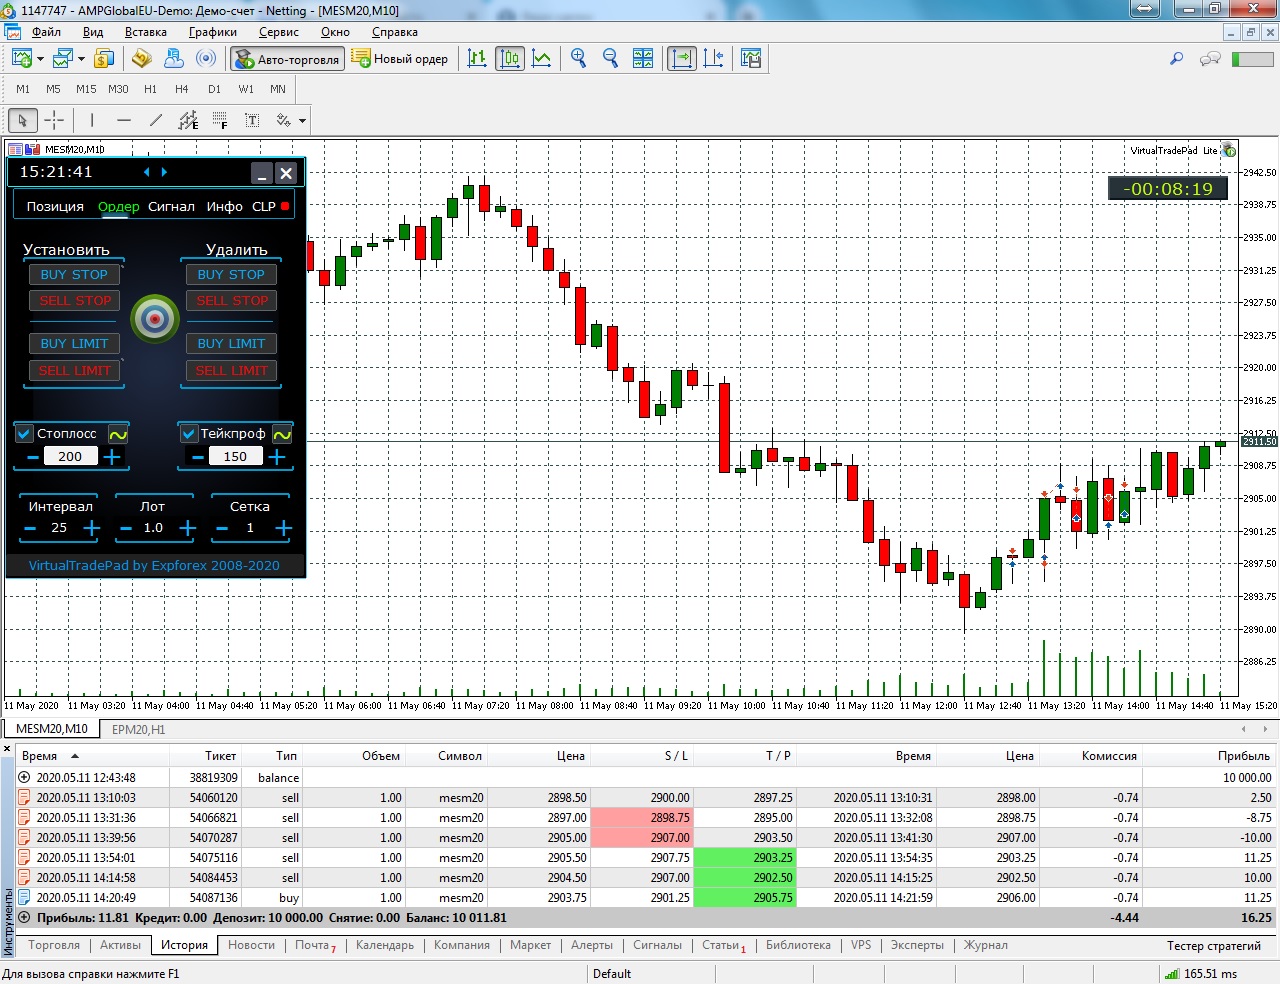Toggle the CLP red indicator
Viewport: 1280px width, 984px height.
[285, 207]
